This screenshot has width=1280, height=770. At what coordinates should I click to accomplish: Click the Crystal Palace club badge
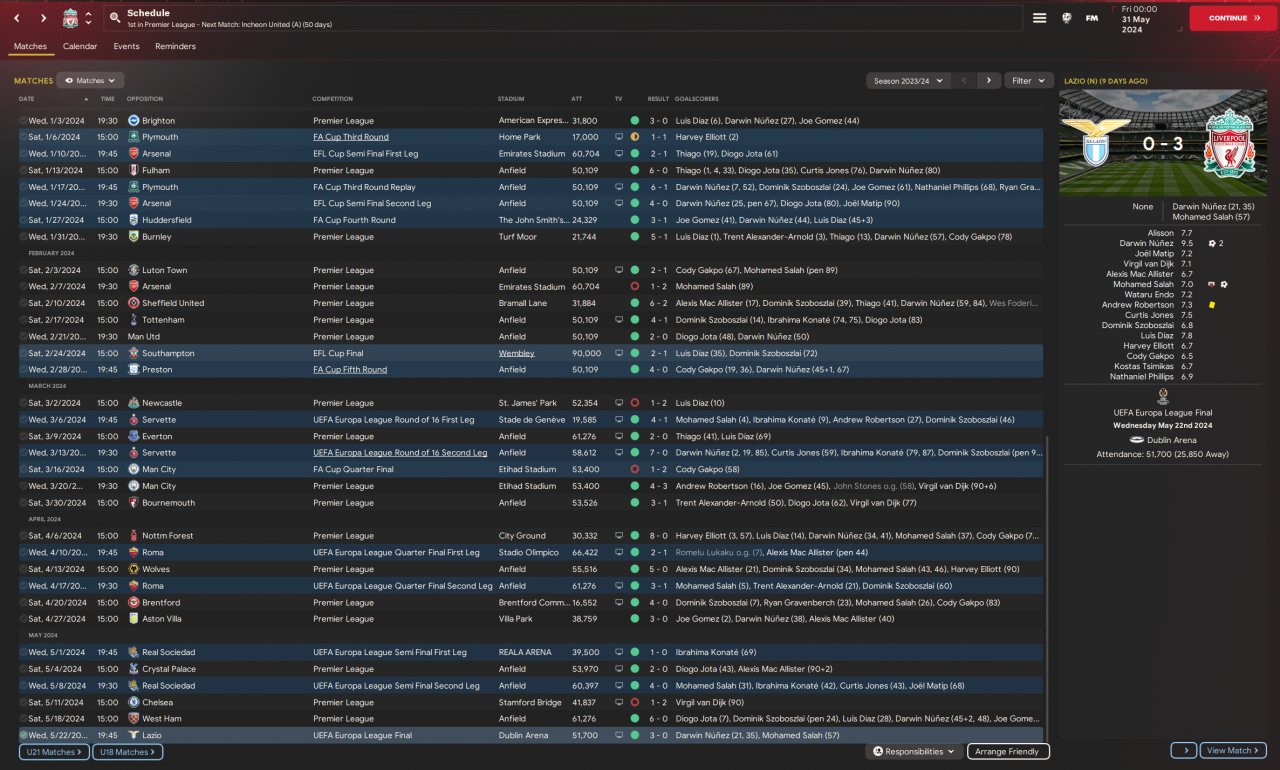click(x=133, y=669)
